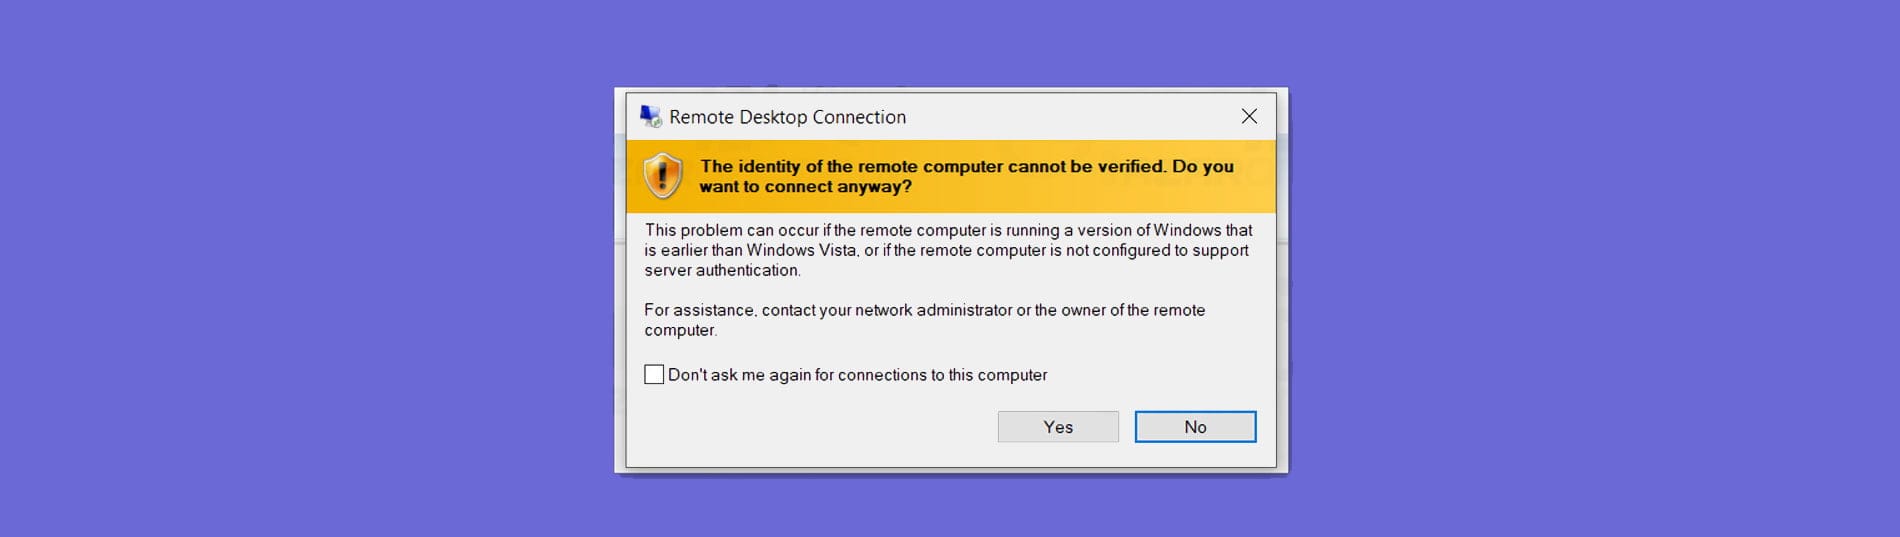Click the "This problem can occur" paragraph line
This screenshot has width=1900, height=537.
point(948,230)
